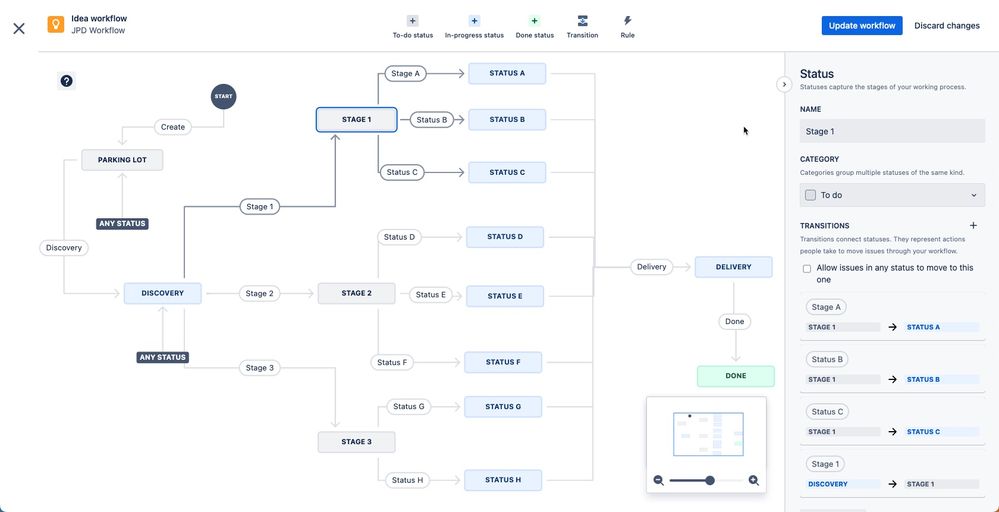
Task: Select the STATUS F node
Action: coord(503,362)
